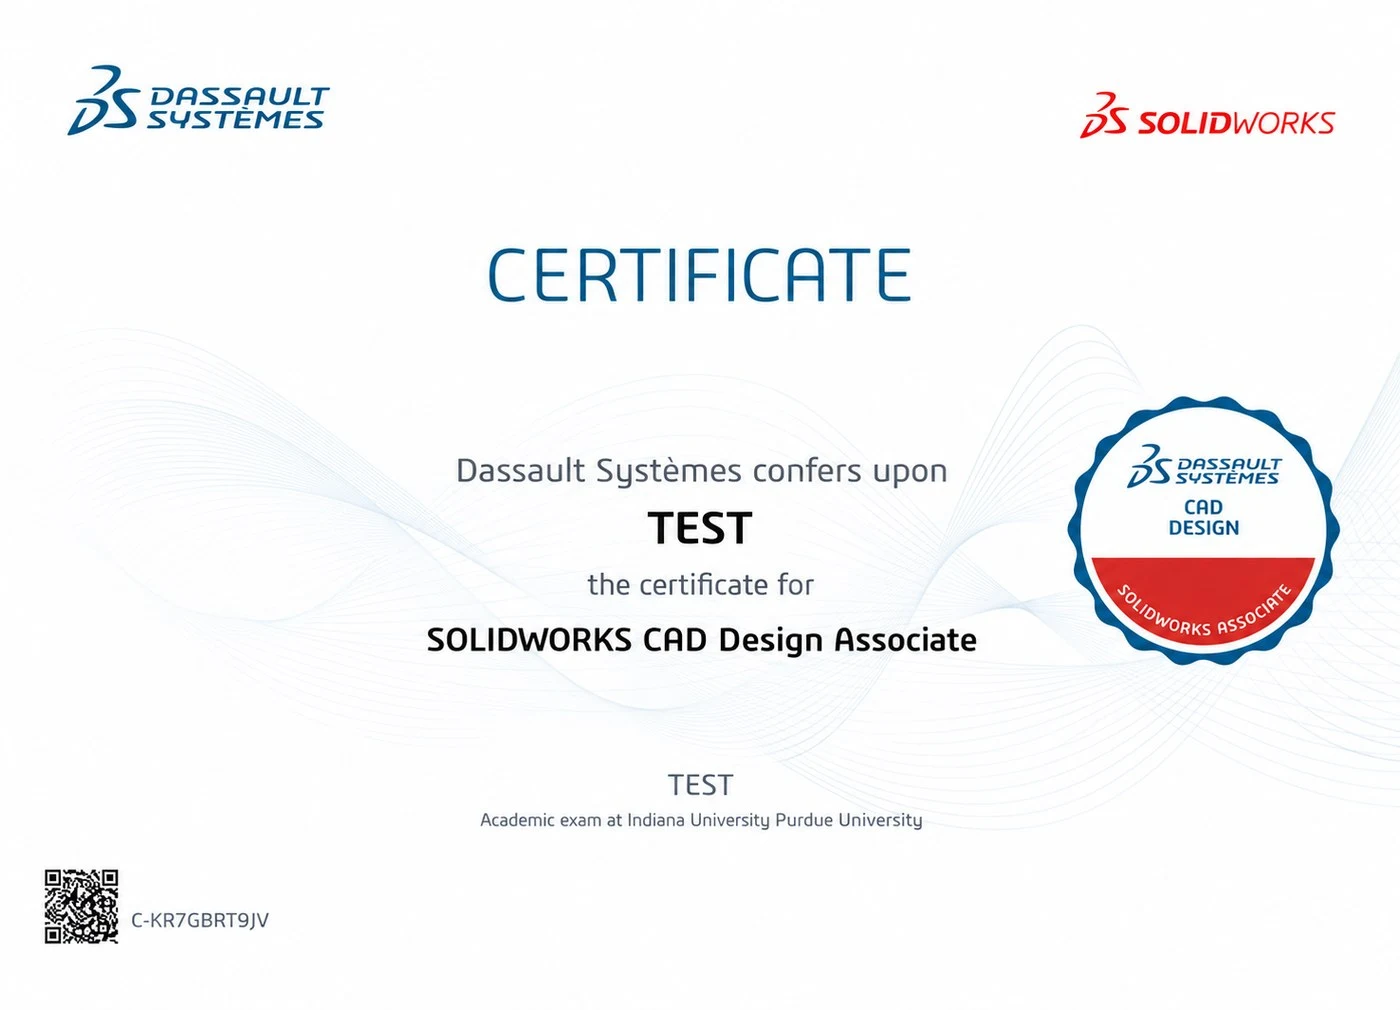Click the line 'the certificate for'

[701, 584]
